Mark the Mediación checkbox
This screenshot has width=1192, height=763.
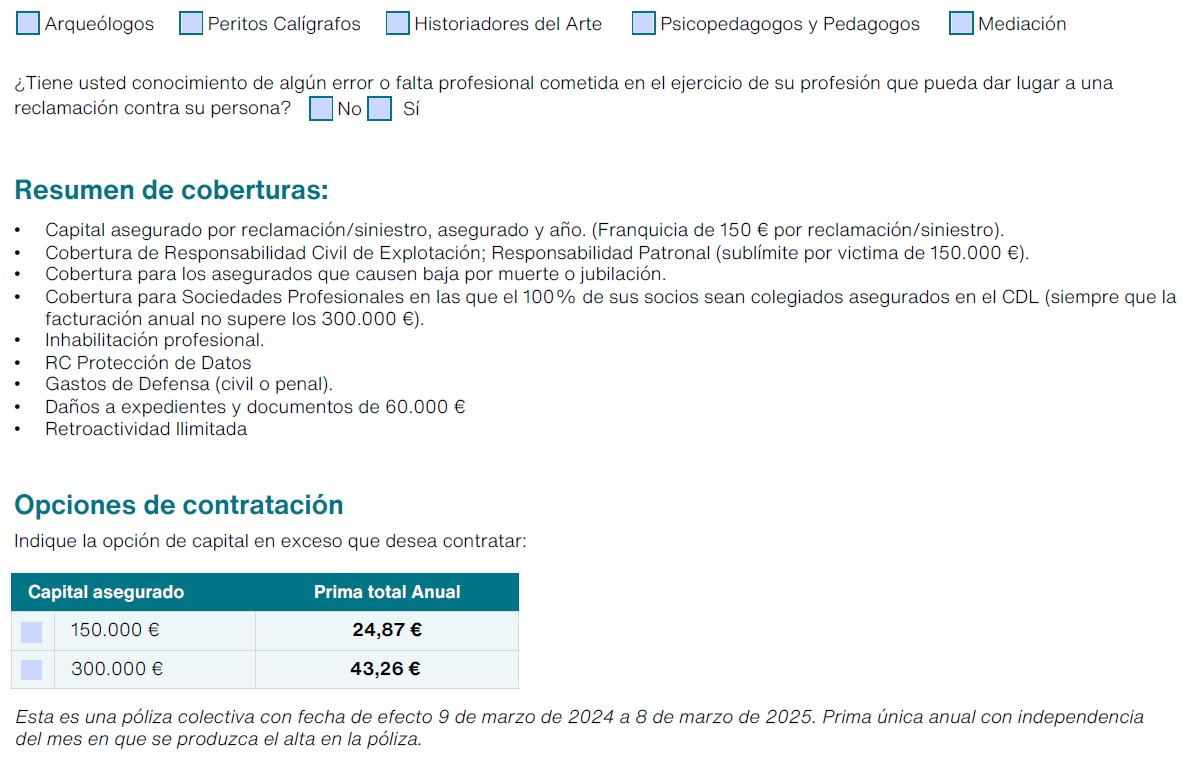click(x=962, y=24)
